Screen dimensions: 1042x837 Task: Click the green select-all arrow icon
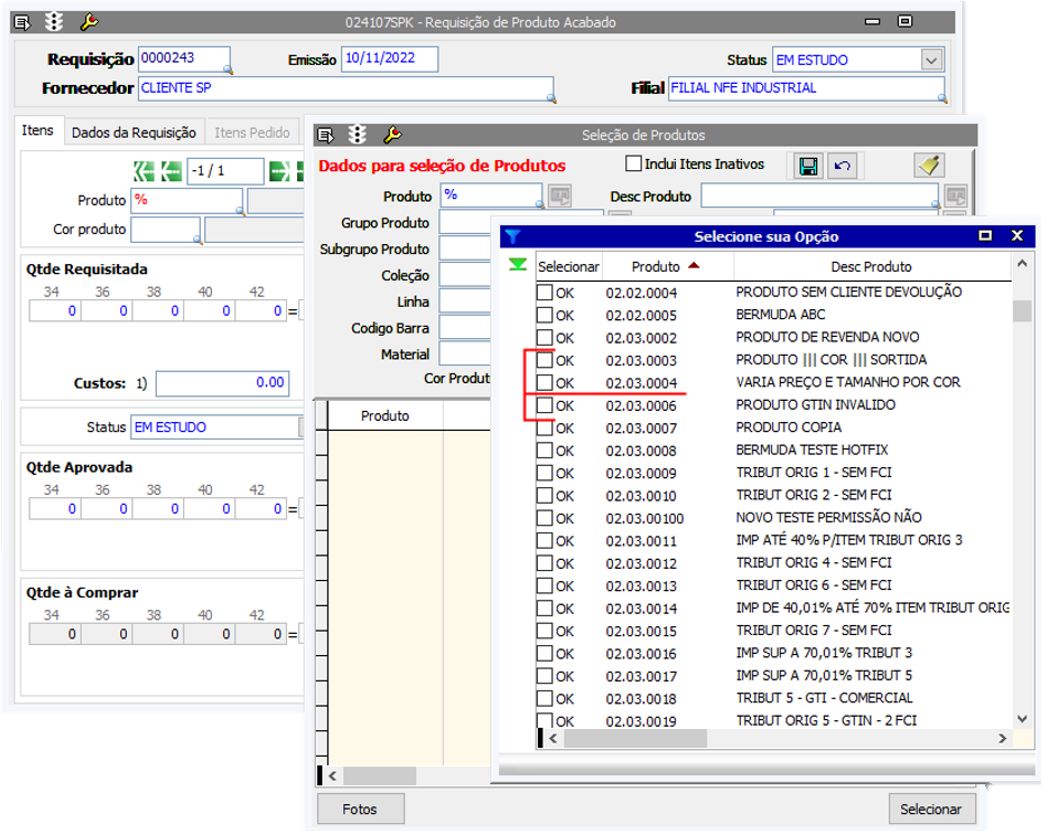tap(517, 265)
